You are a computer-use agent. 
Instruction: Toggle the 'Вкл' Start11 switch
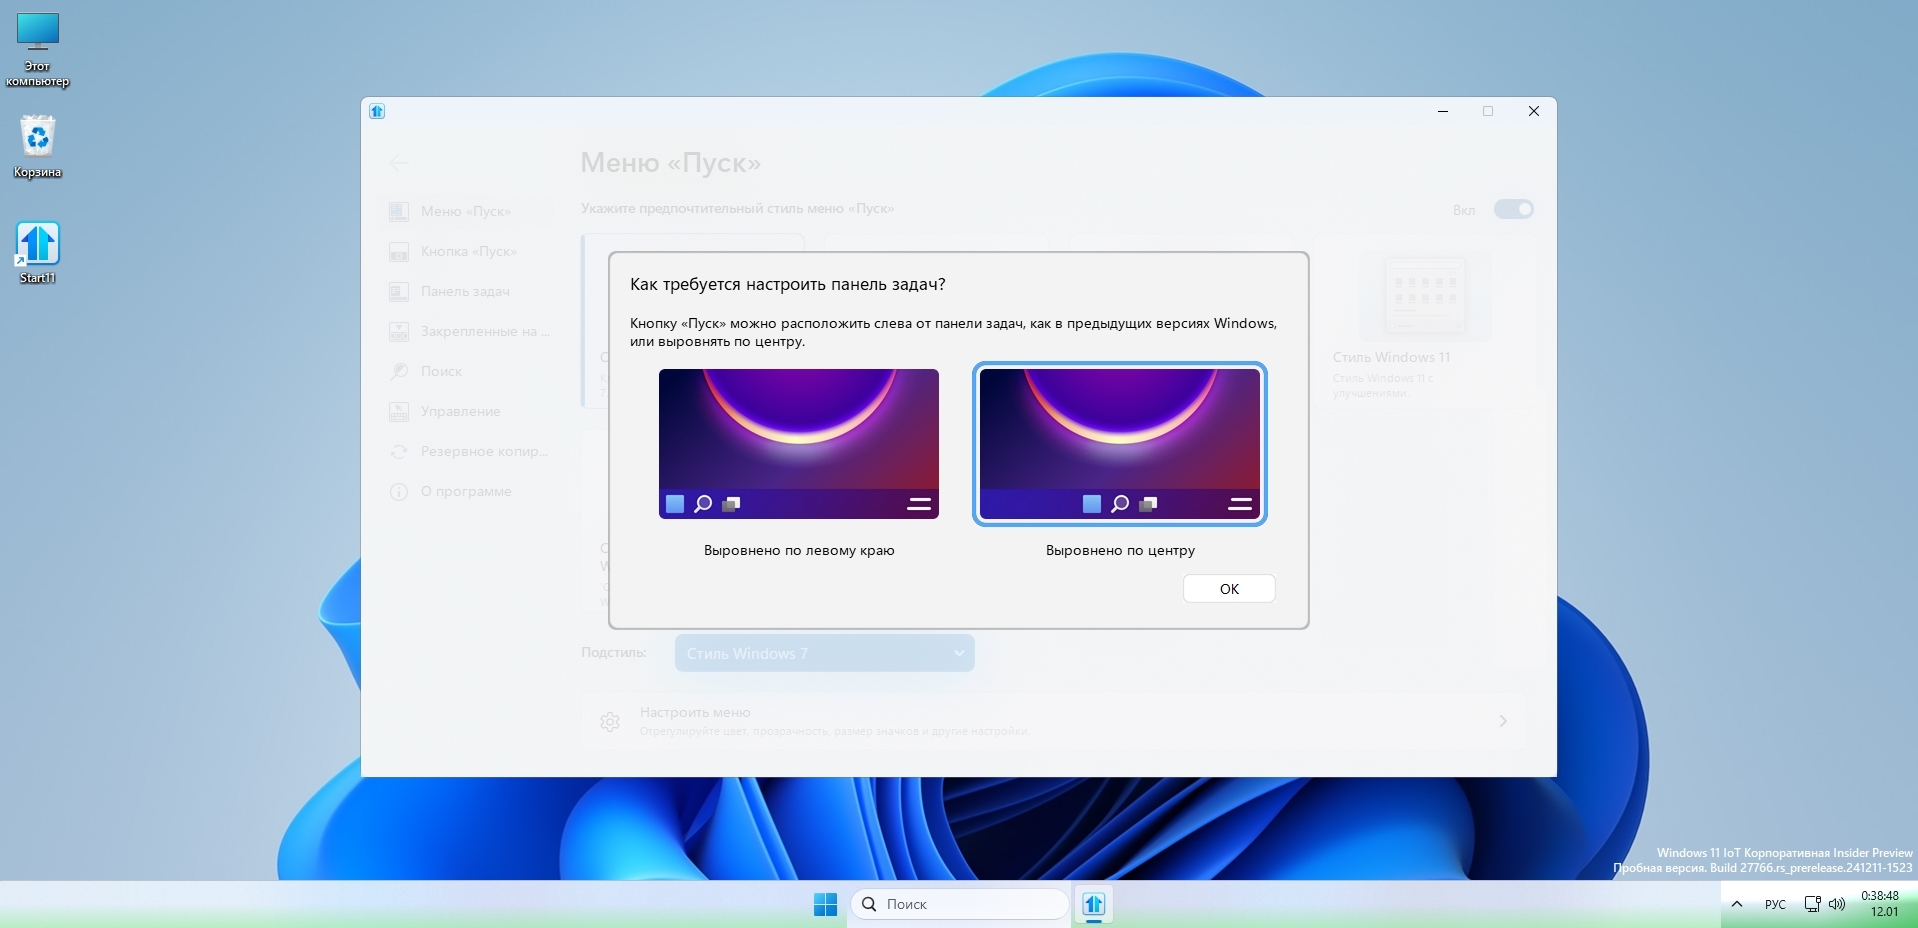(1513, 209)
